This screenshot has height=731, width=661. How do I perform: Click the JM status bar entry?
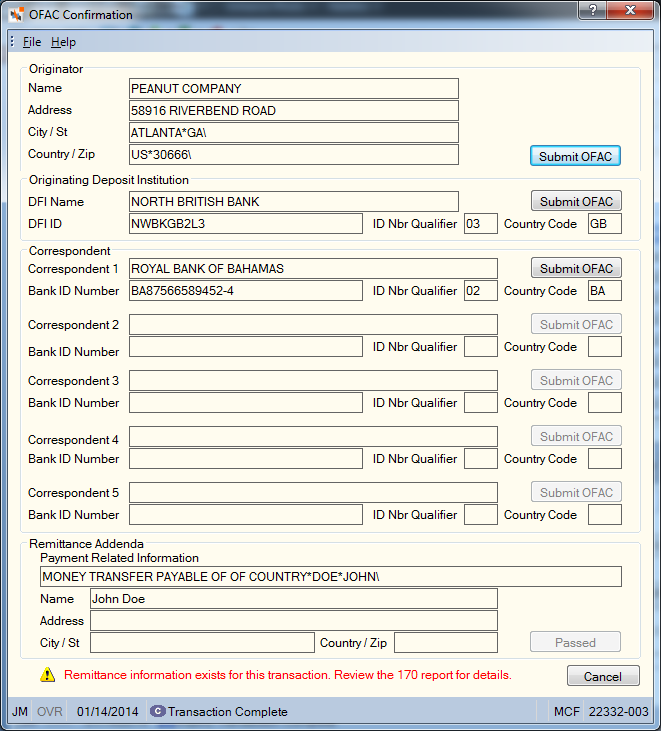click(x=20, y=711)
